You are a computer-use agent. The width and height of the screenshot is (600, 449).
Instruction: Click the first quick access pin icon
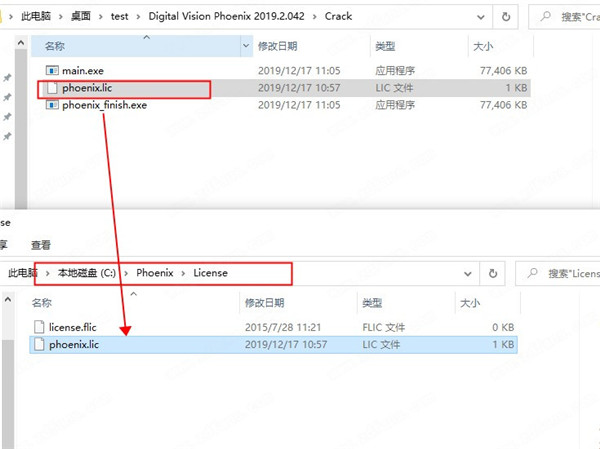(x=7, y=78)
